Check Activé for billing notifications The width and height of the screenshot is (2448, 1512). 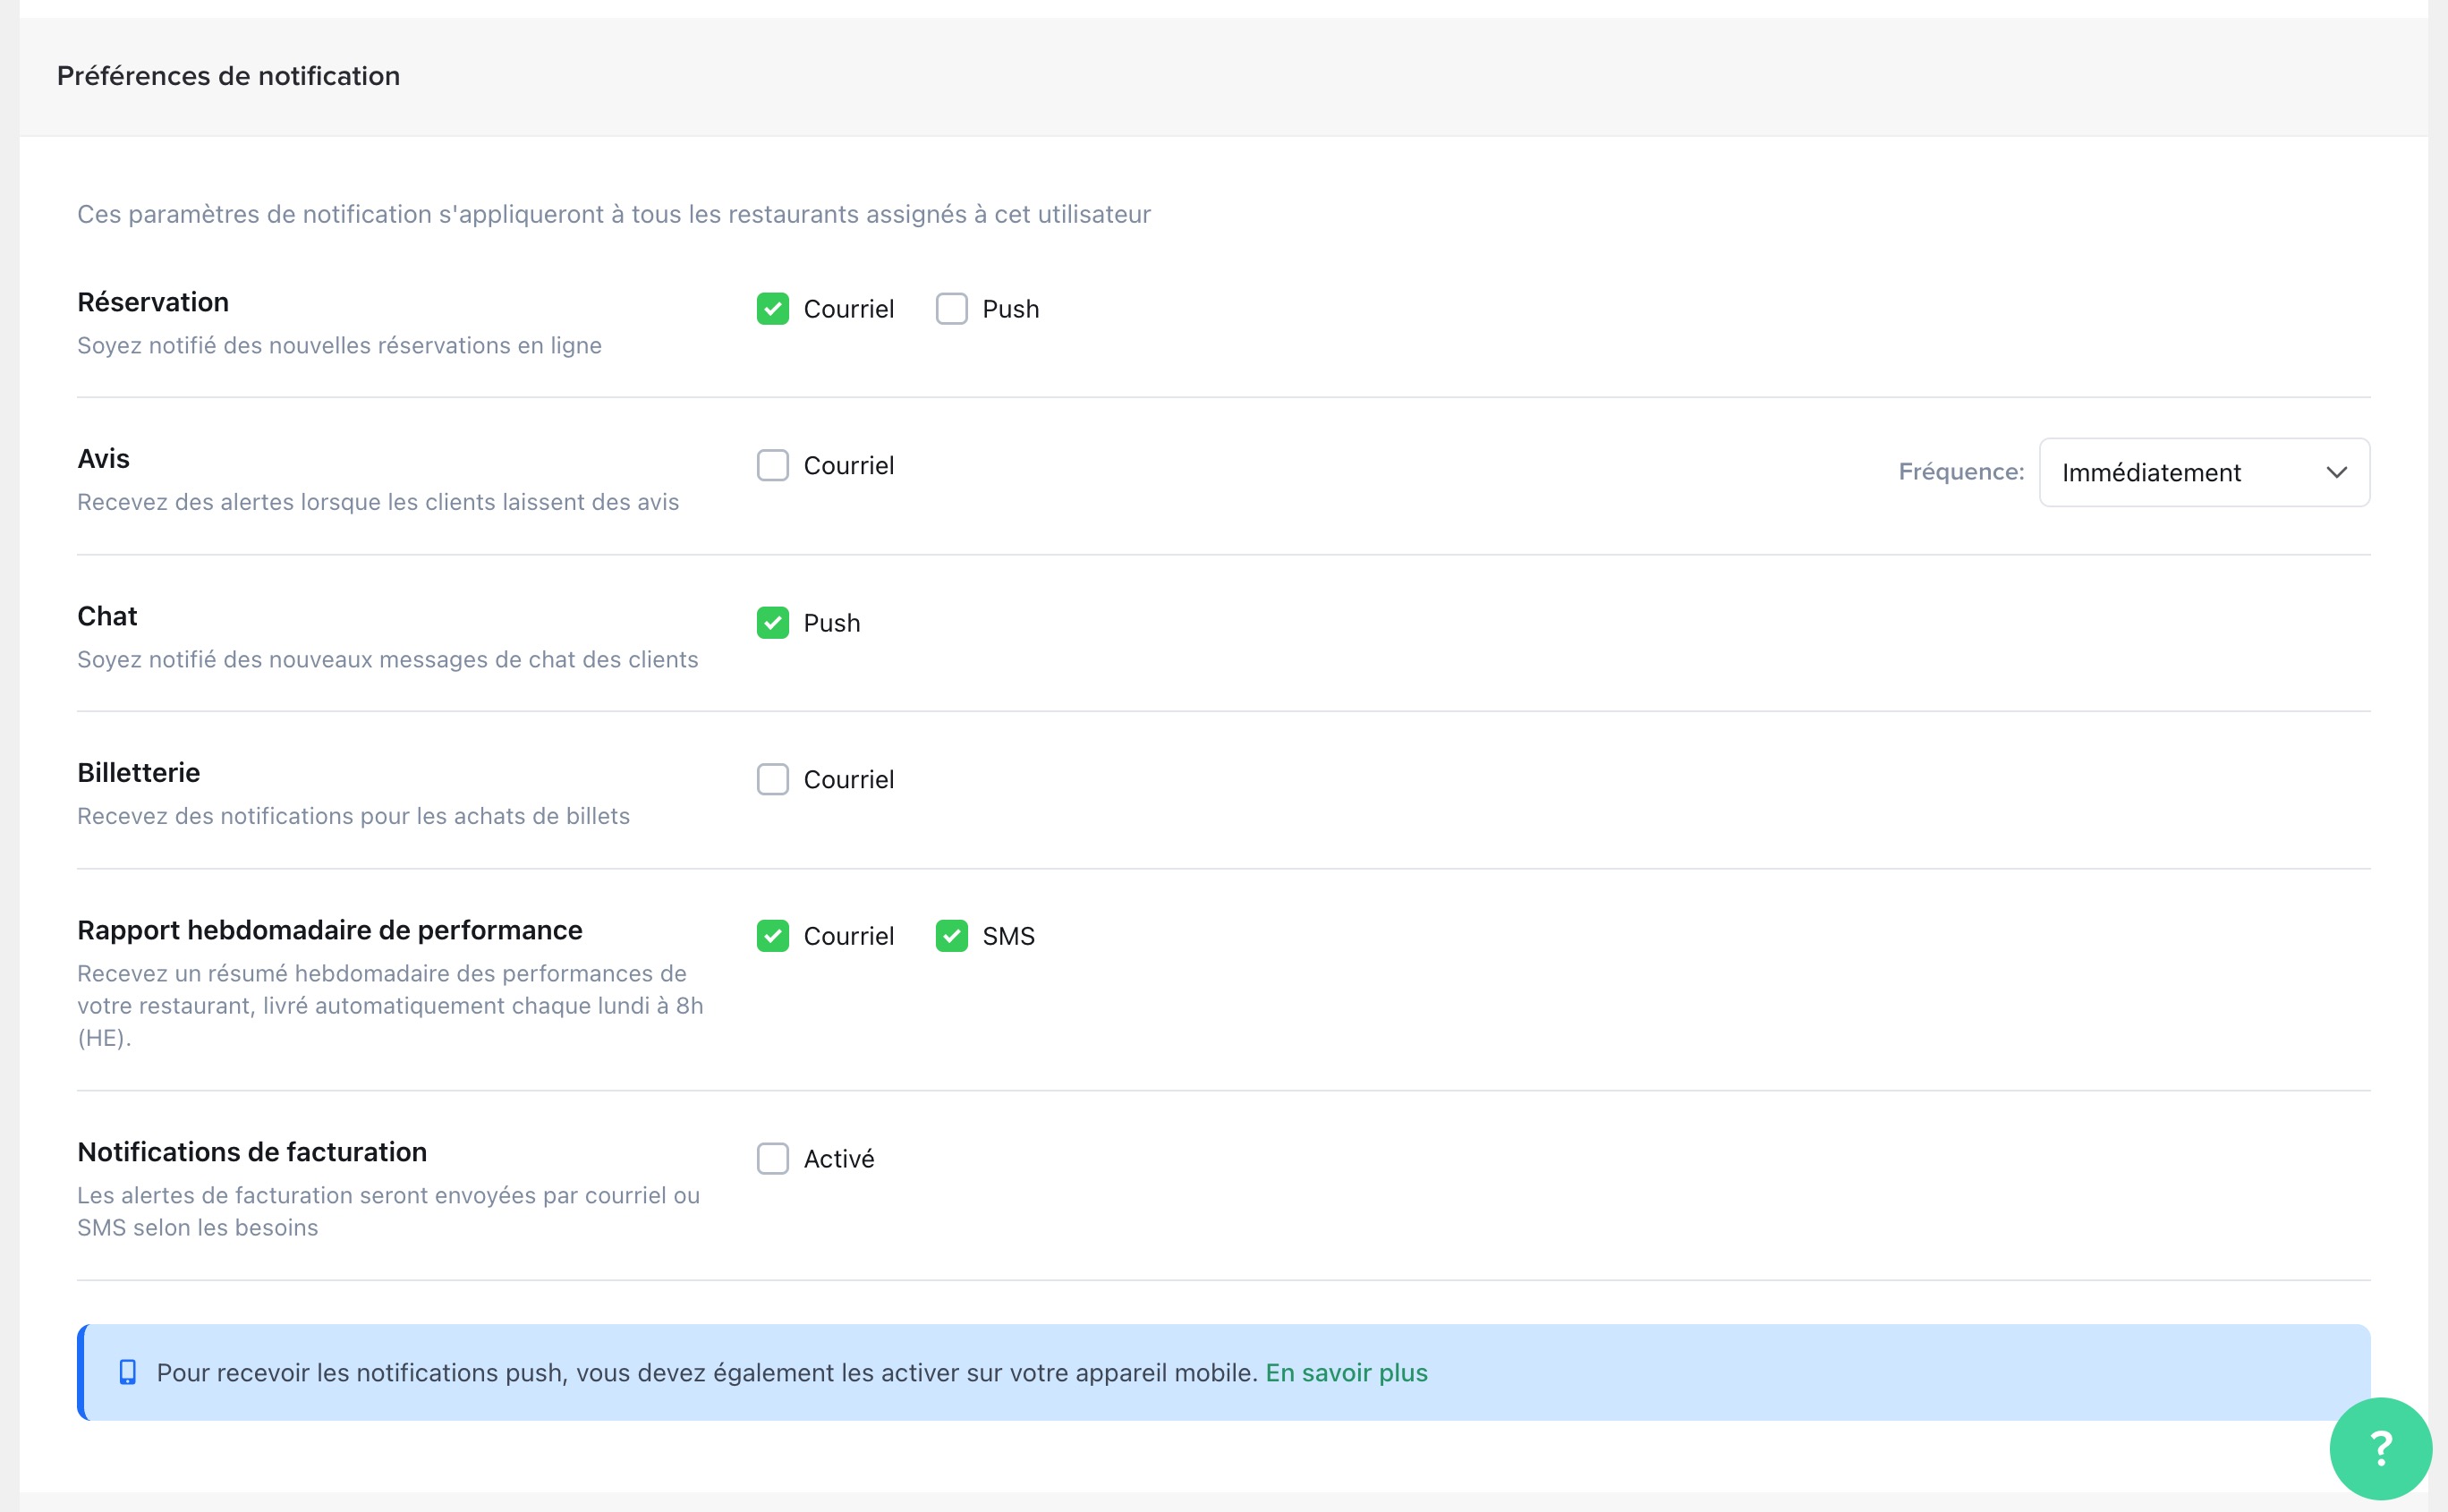[x=772, y=1158]
